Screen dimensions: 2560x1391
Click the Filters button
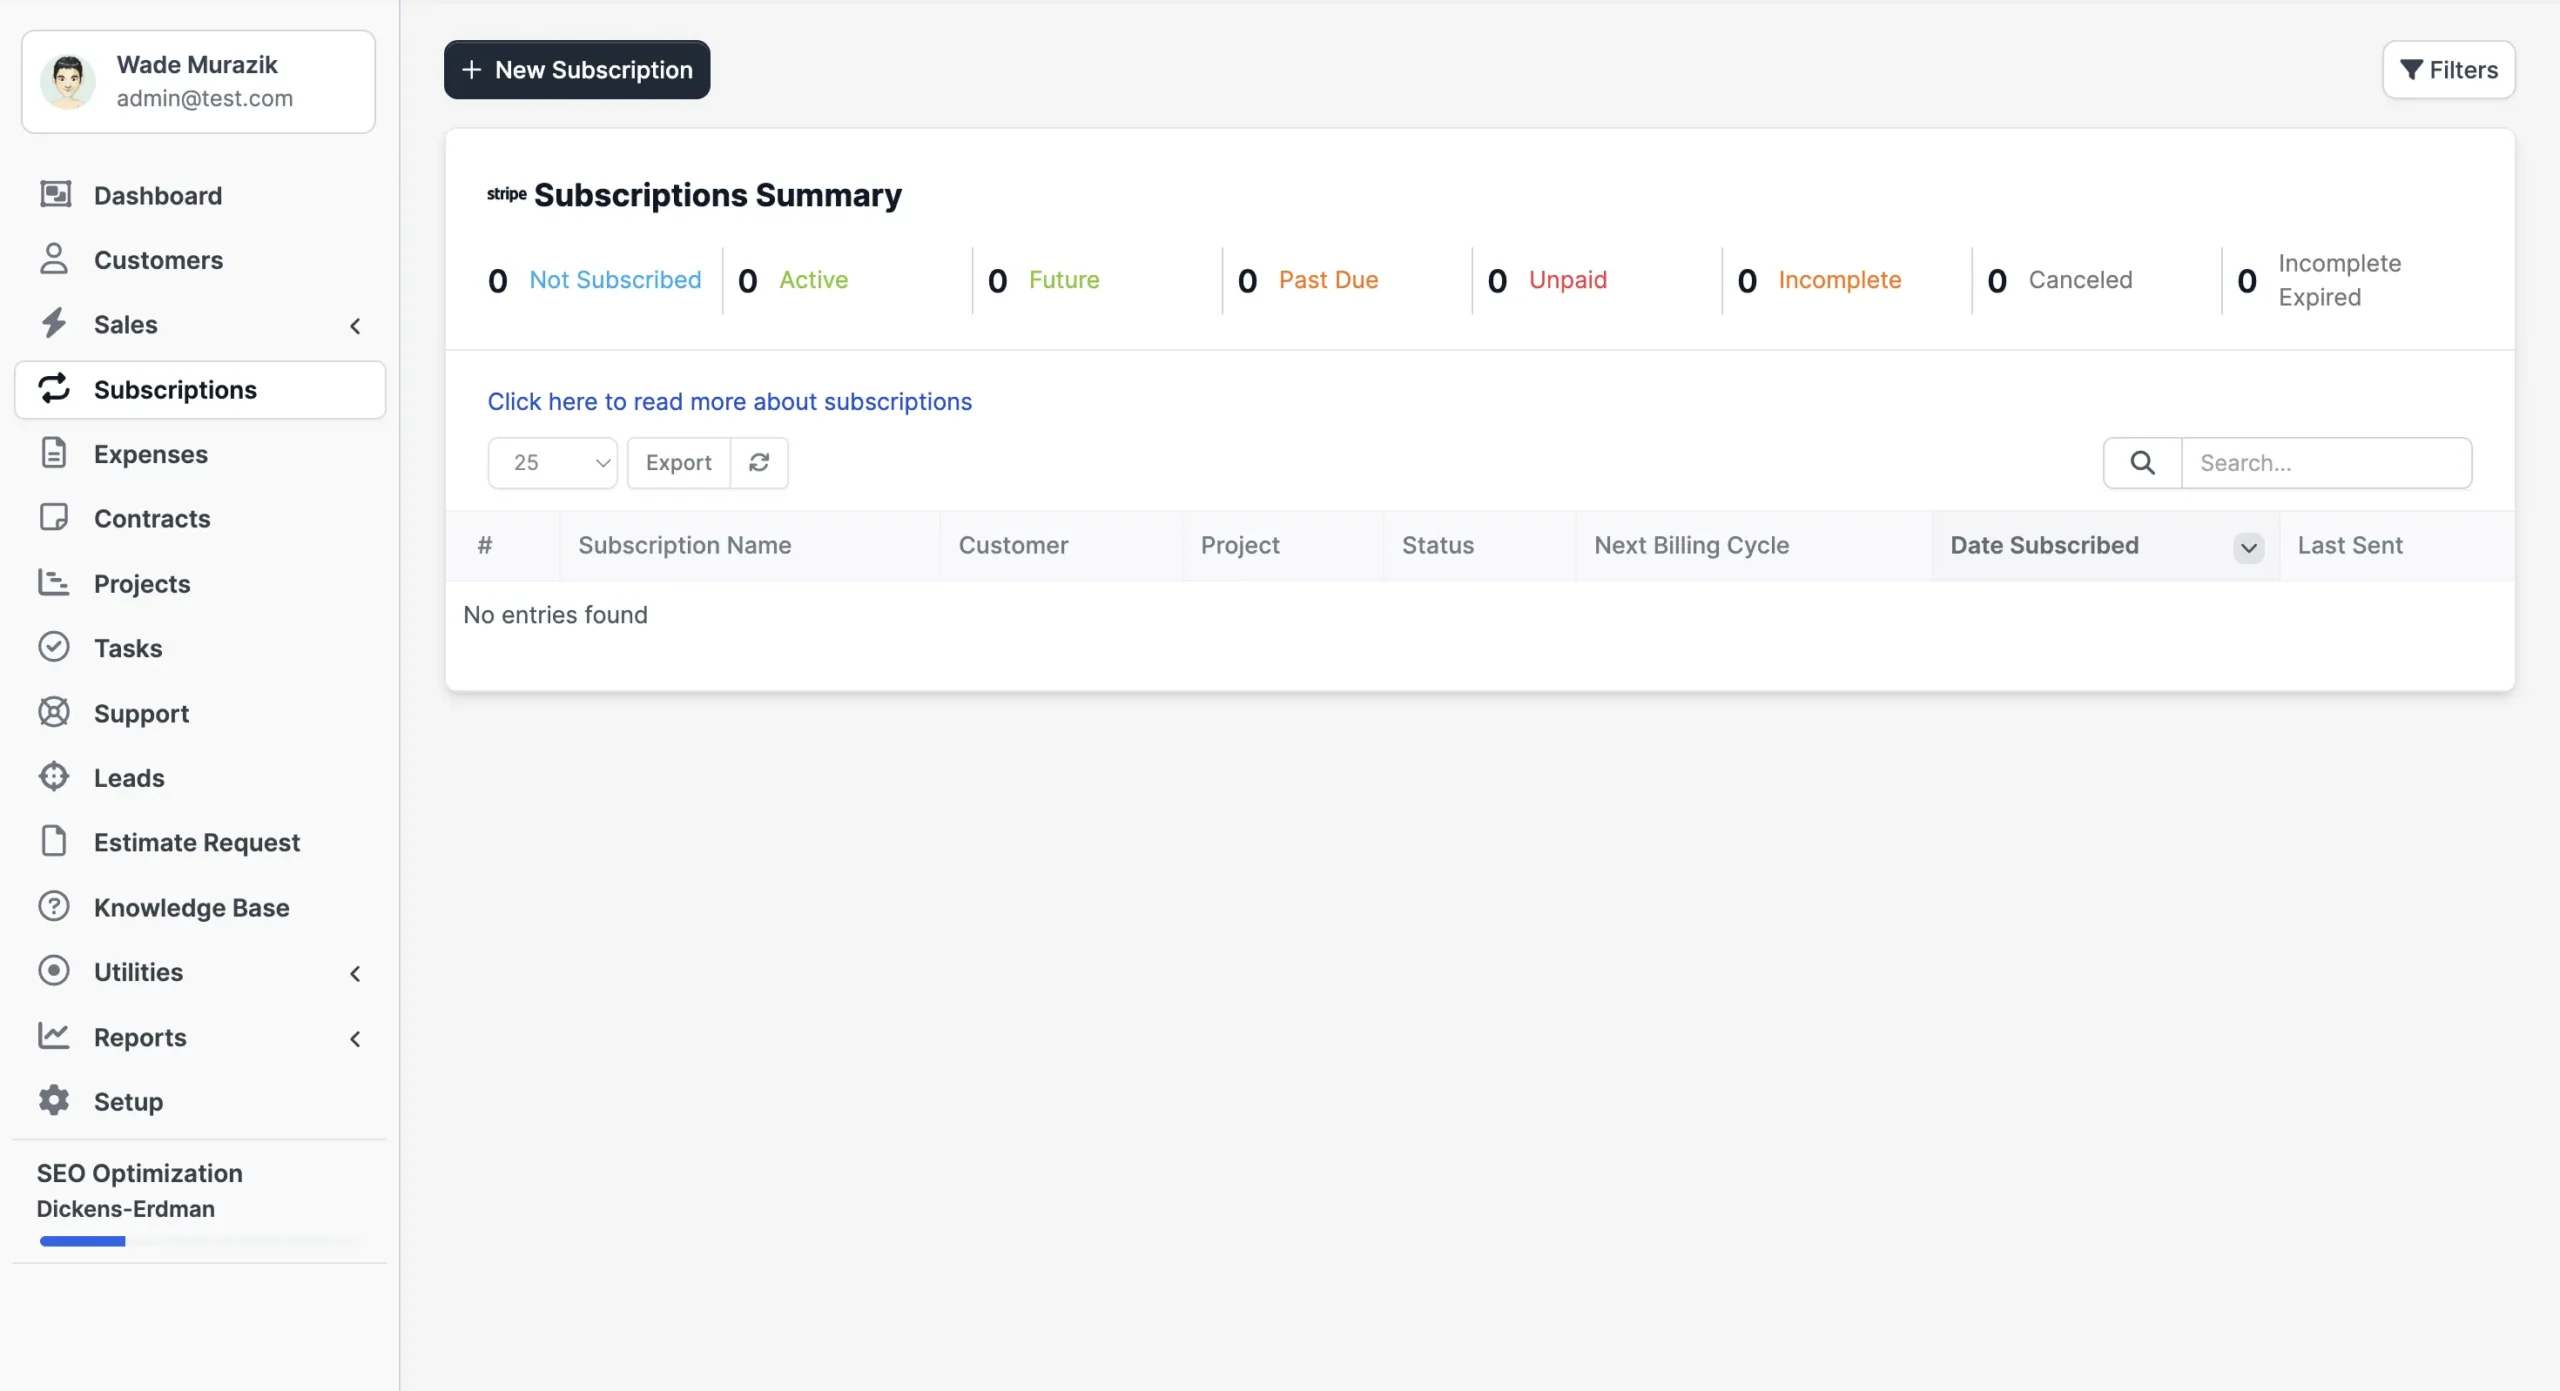click(2448, 69)
